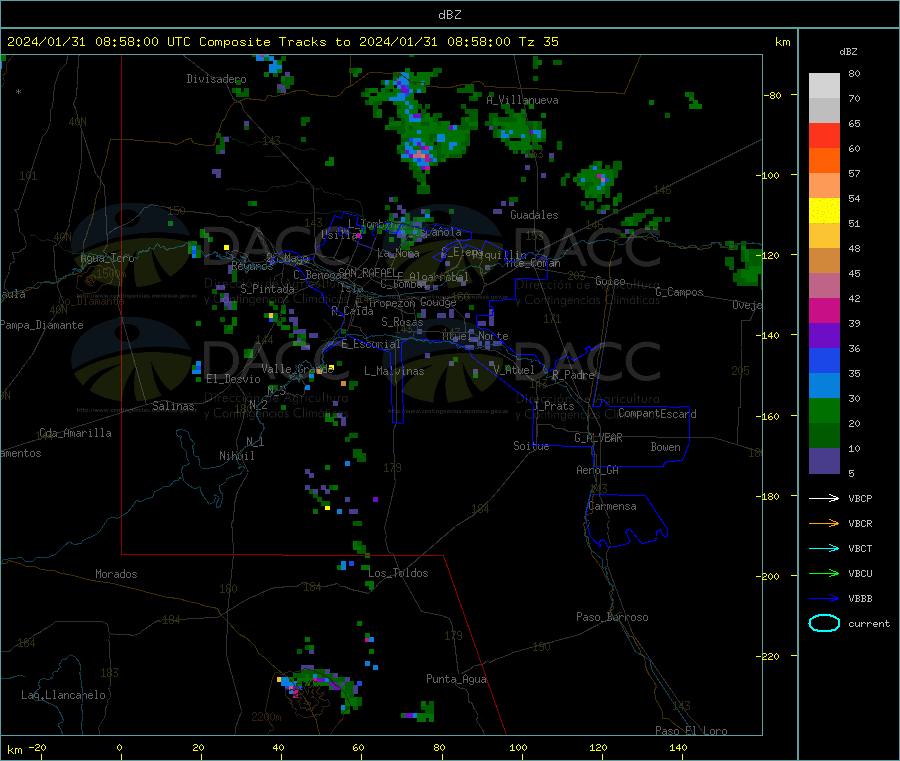Screen dimensions: 900x761
Task: Click the Paso_Barroso map label
Action: (612, 617)
